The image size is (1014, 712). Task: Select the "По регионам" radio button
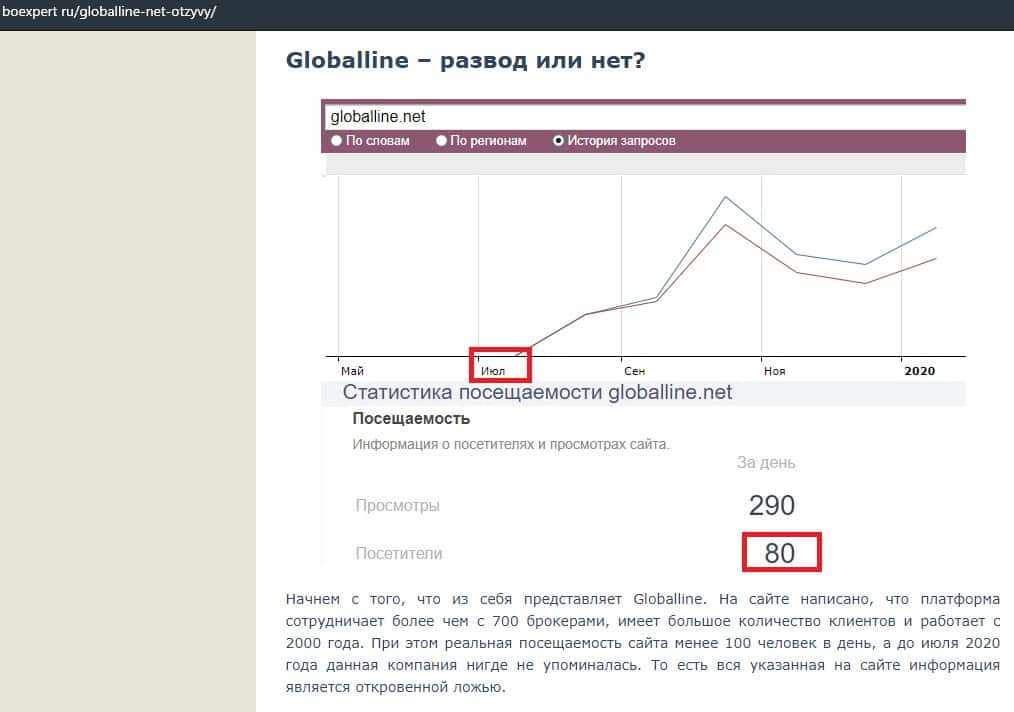coord(442,141)
